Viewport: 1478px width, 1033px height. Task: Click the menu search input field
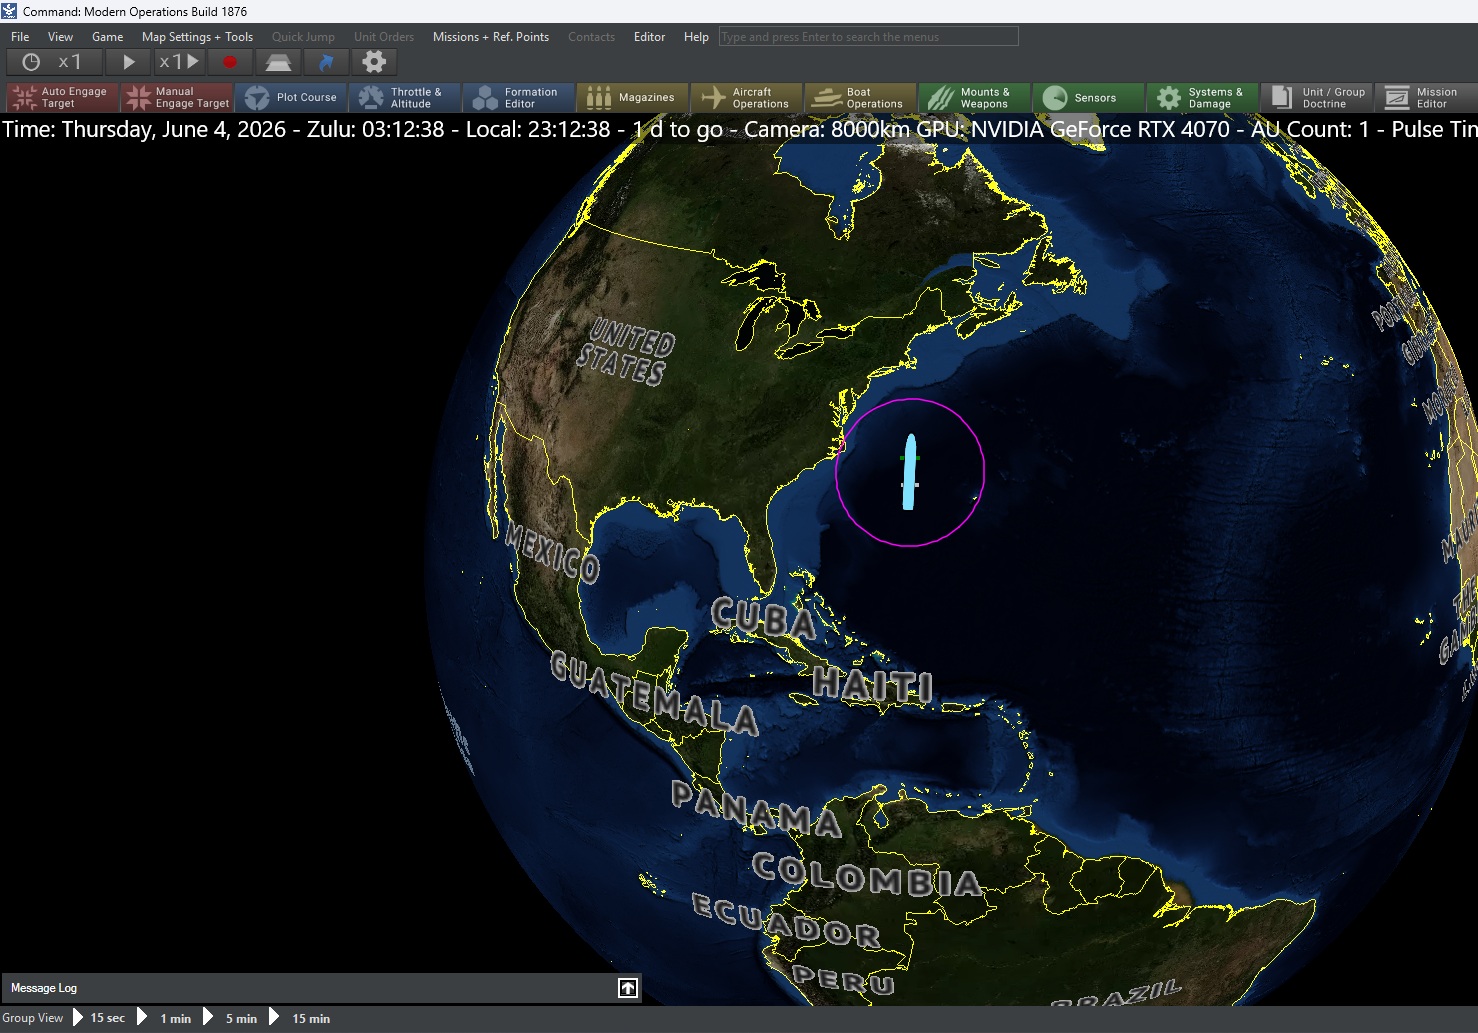pos(868,37)
